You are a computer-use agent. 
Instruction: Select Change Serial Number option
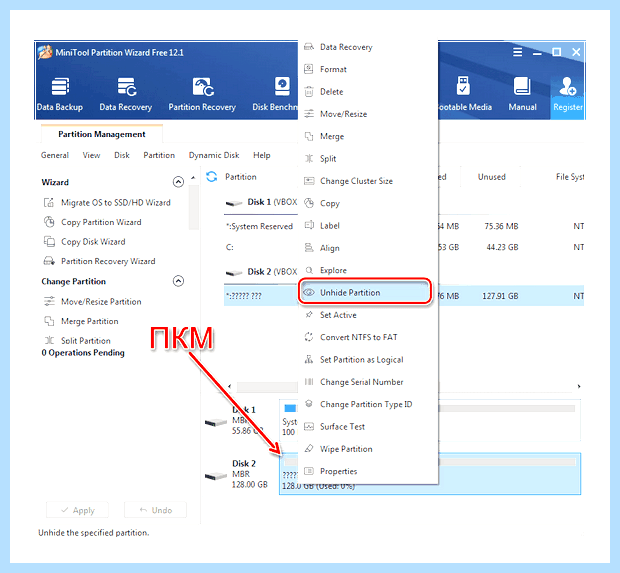tap(368, 382)
